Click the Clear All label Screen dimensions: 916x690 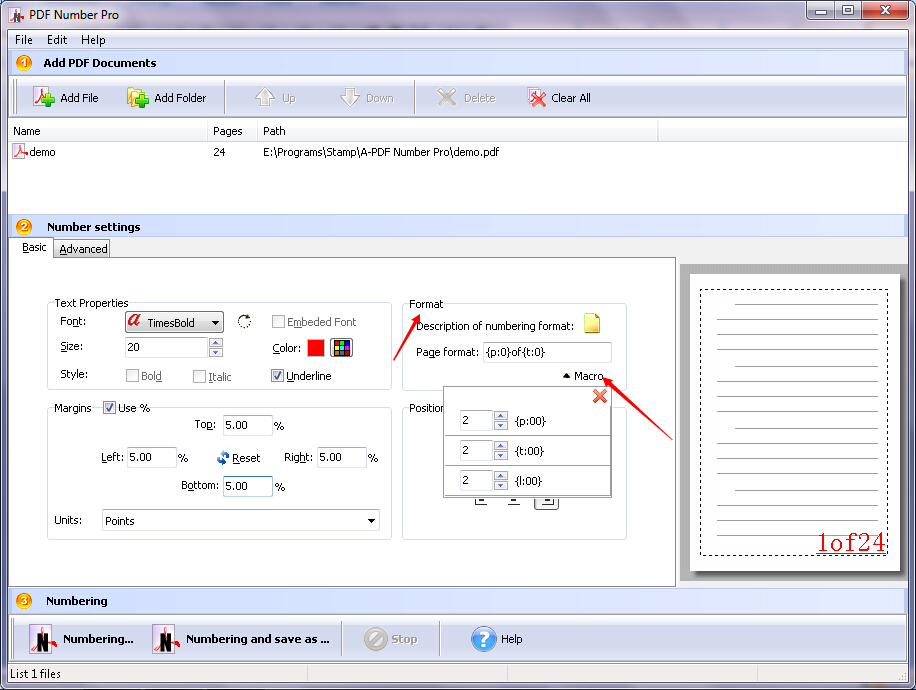(571, 98)
